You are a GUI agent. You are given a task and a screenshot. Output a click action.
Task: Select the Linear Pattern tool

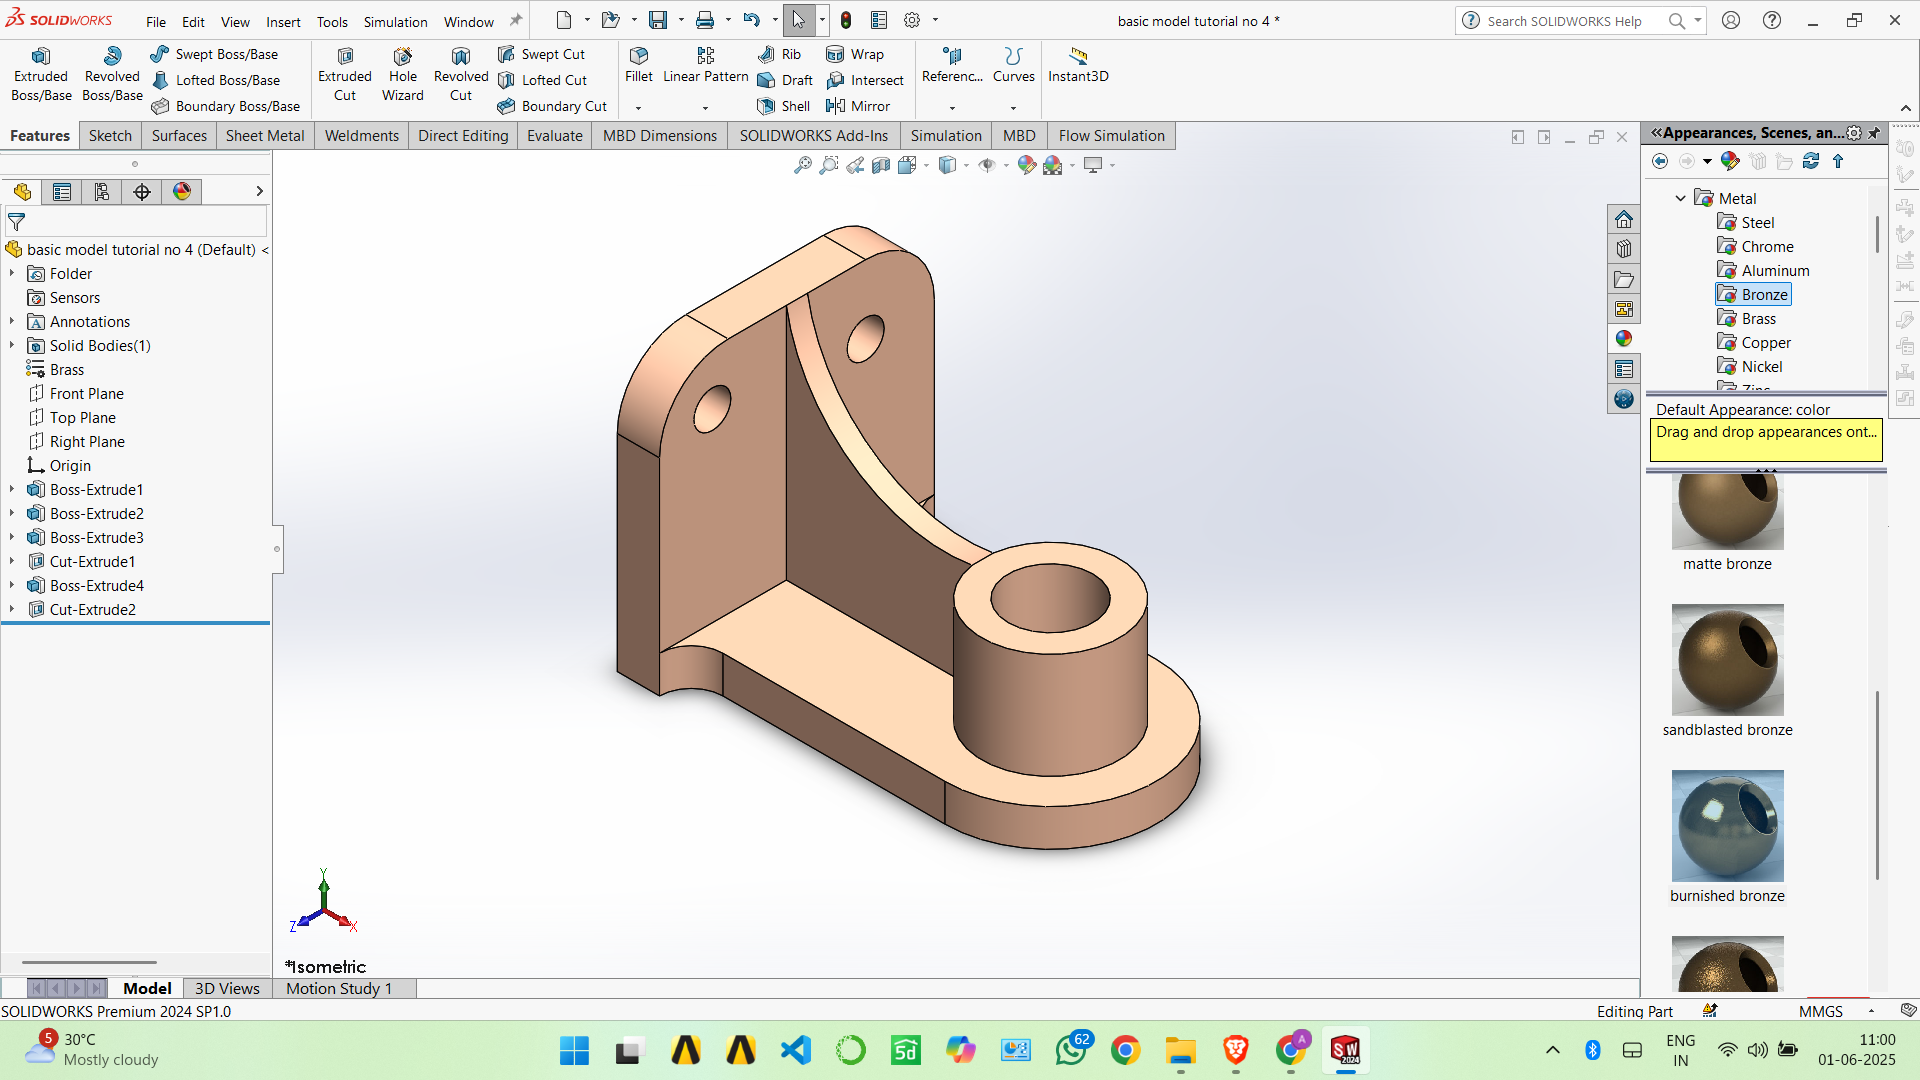[x=705, y=65]
